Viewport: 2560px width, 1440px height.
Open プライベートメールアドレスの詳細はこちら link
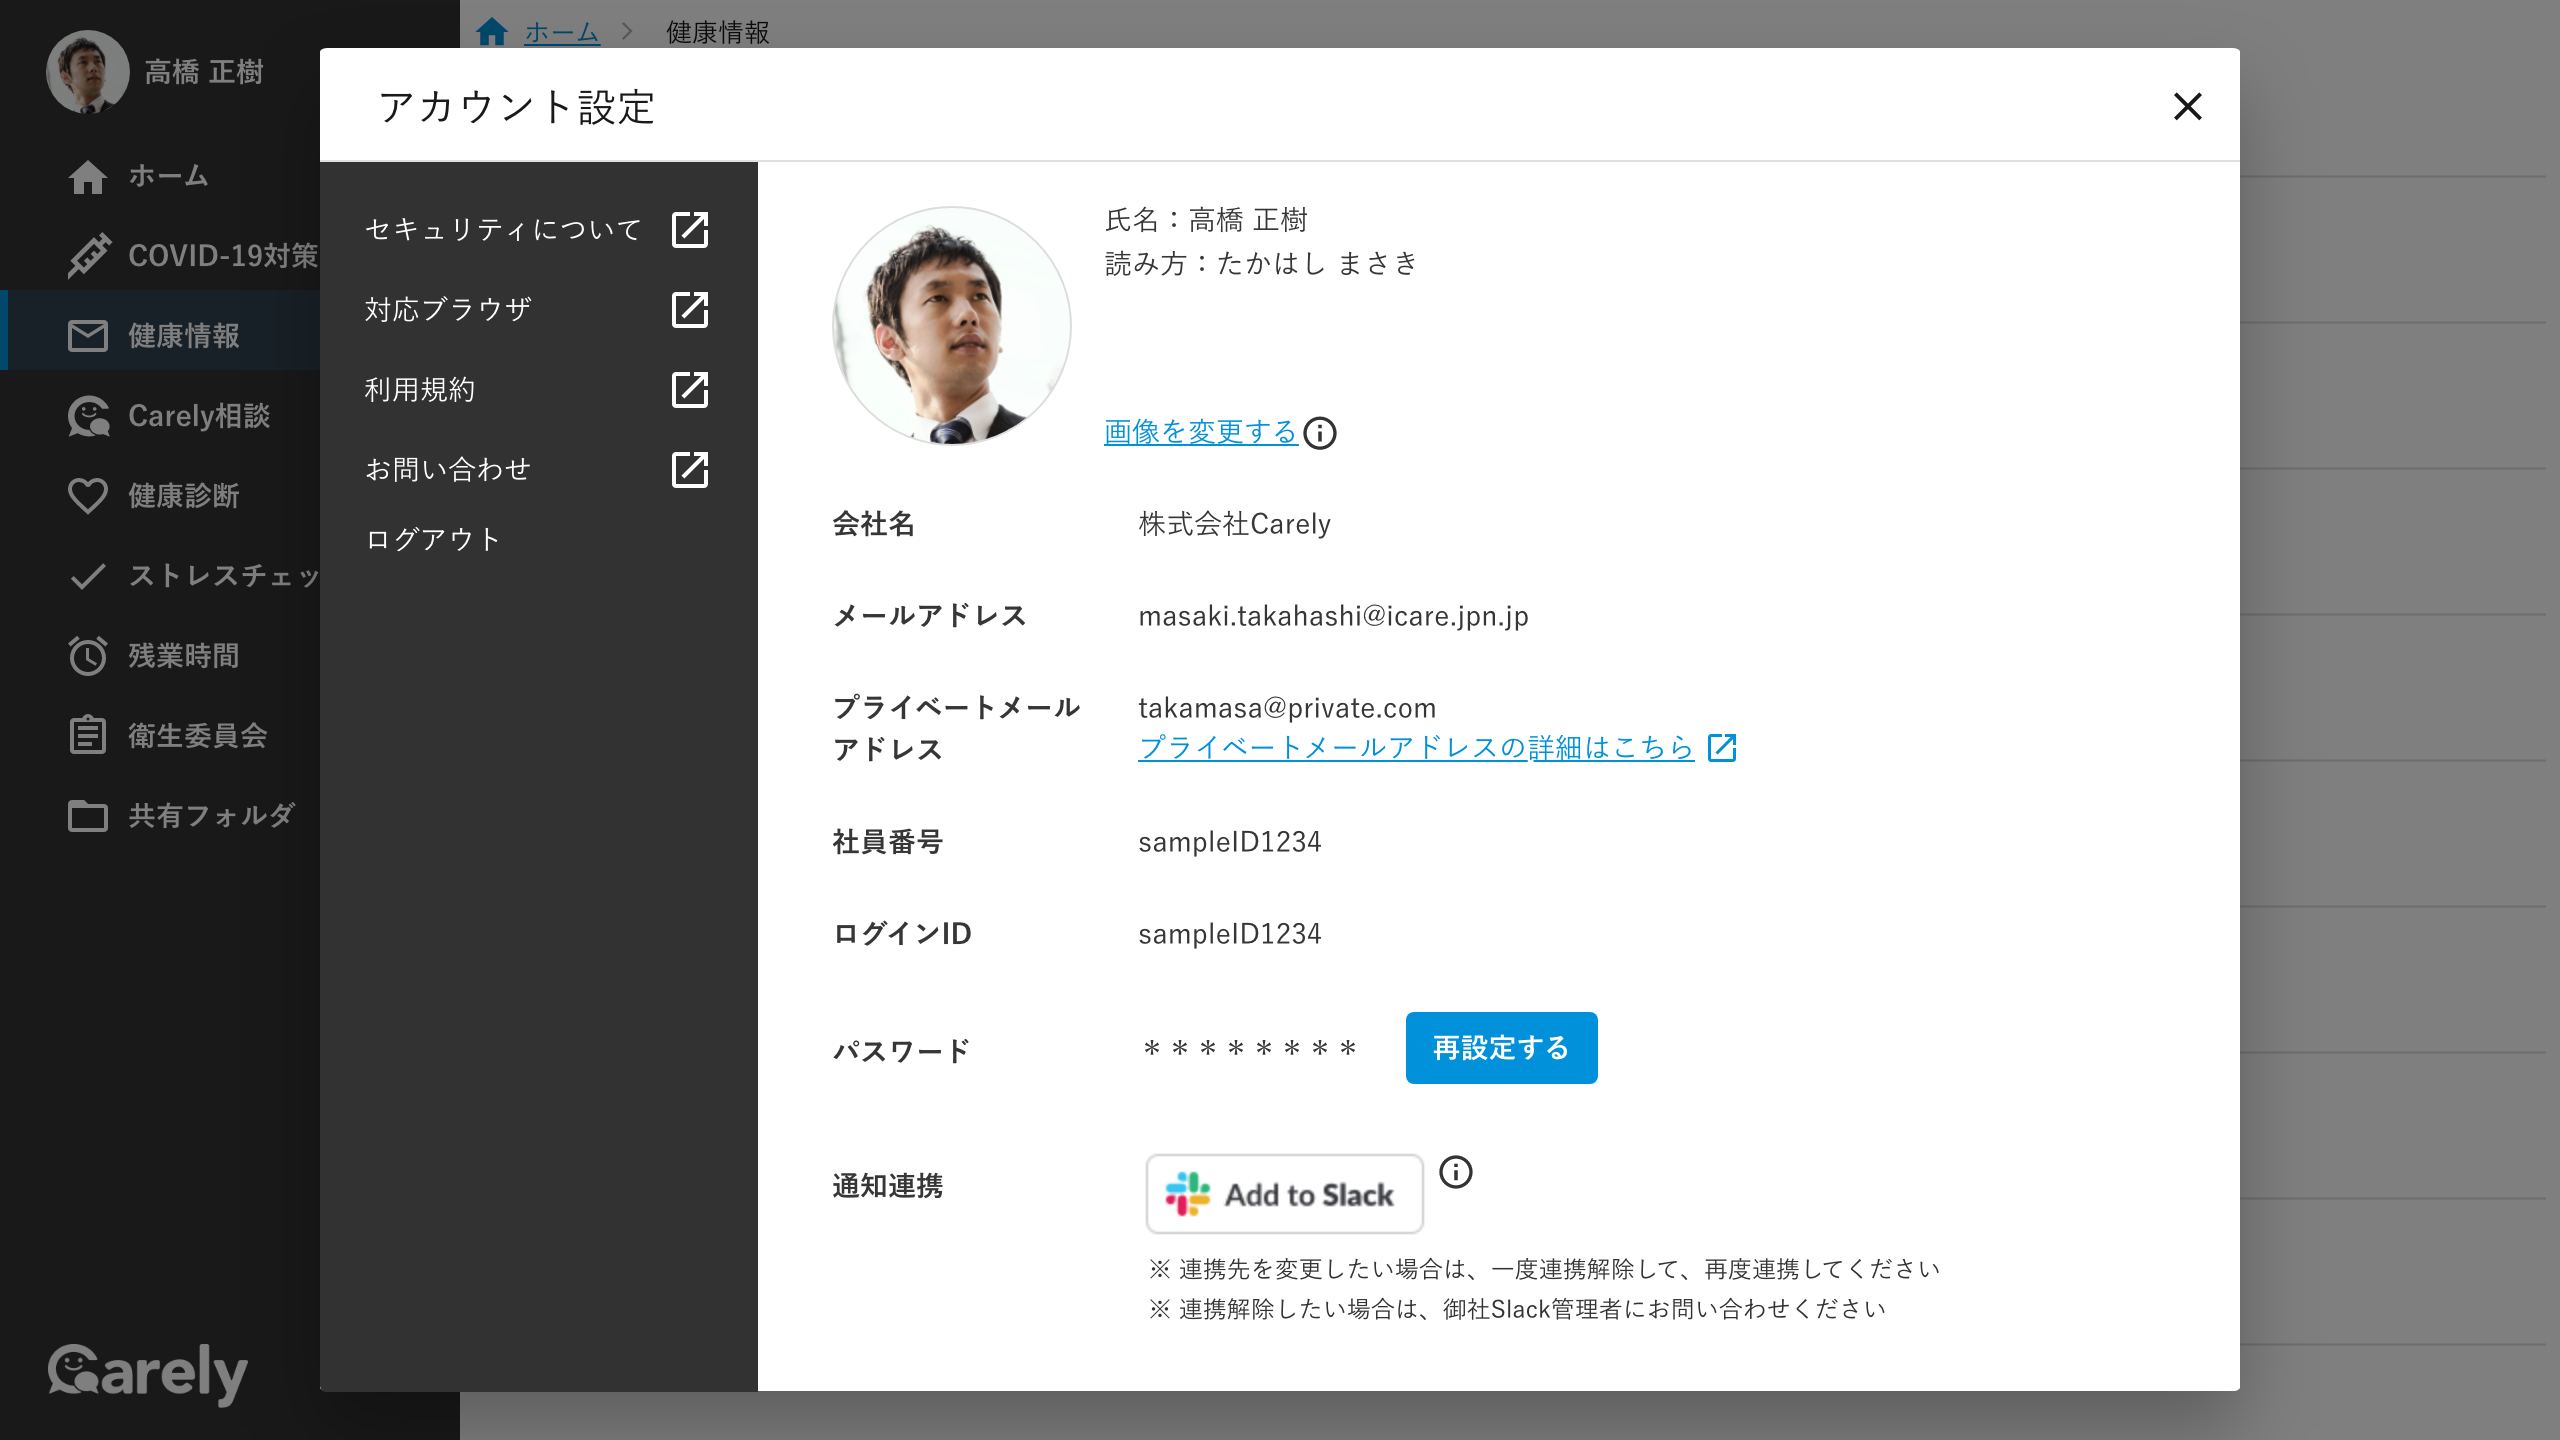tap(1415, 747)
